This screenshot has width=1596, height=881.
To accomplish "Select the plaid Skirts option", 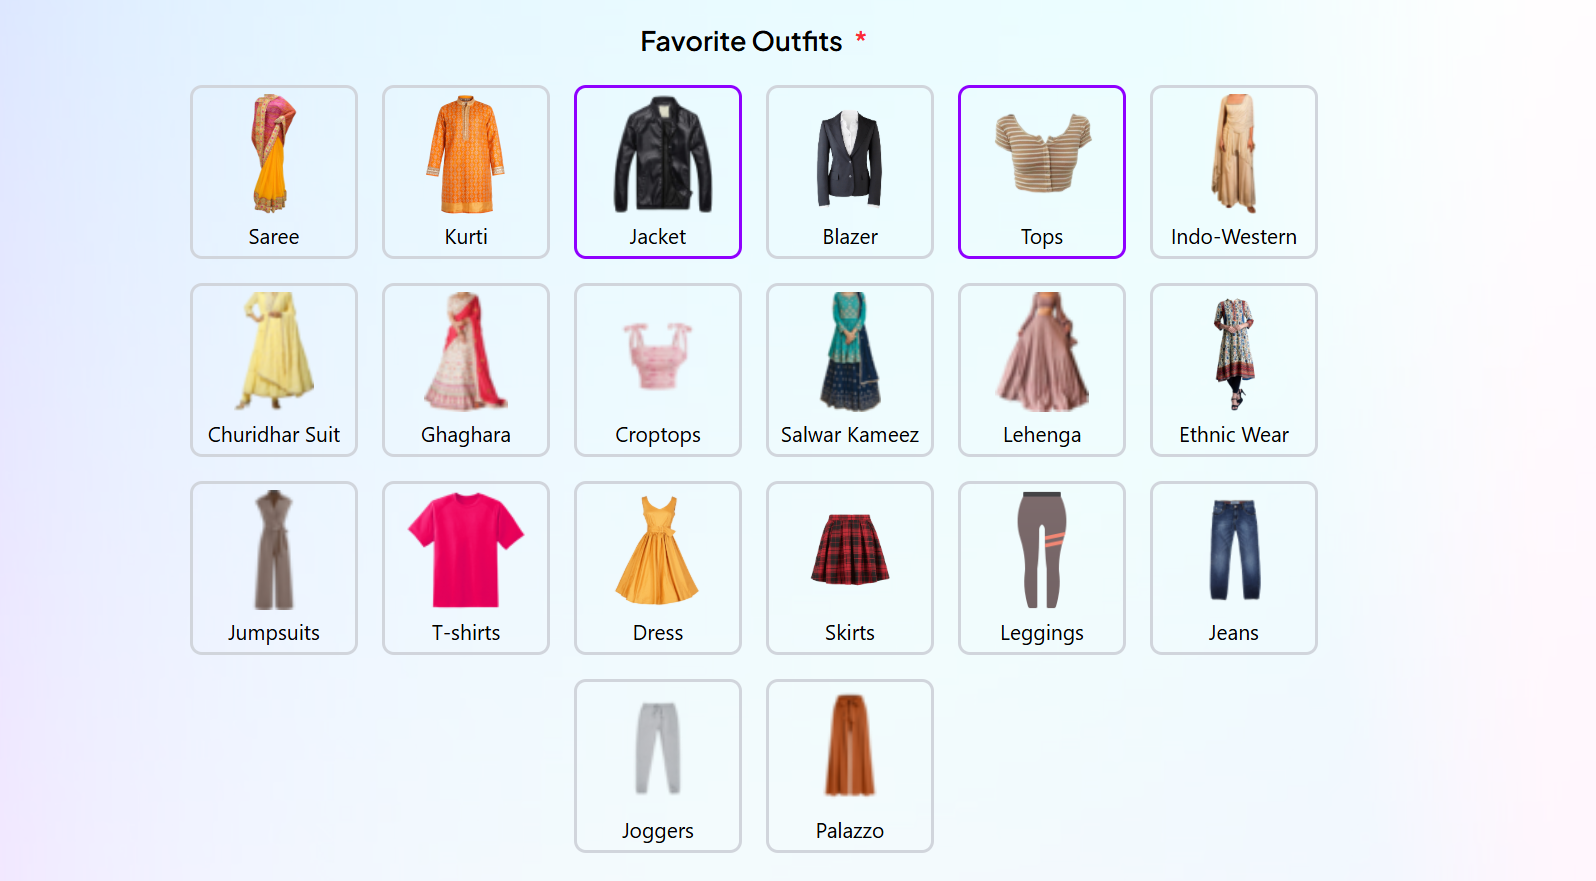I will pyautogui.click(x=850, y=568).
